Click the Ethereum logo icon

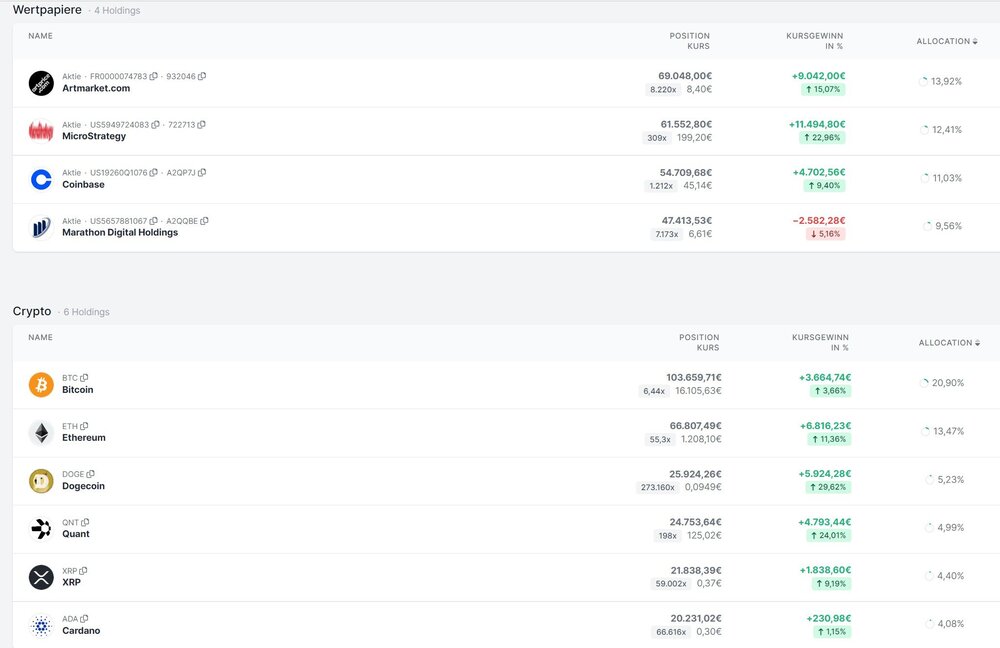41,433
